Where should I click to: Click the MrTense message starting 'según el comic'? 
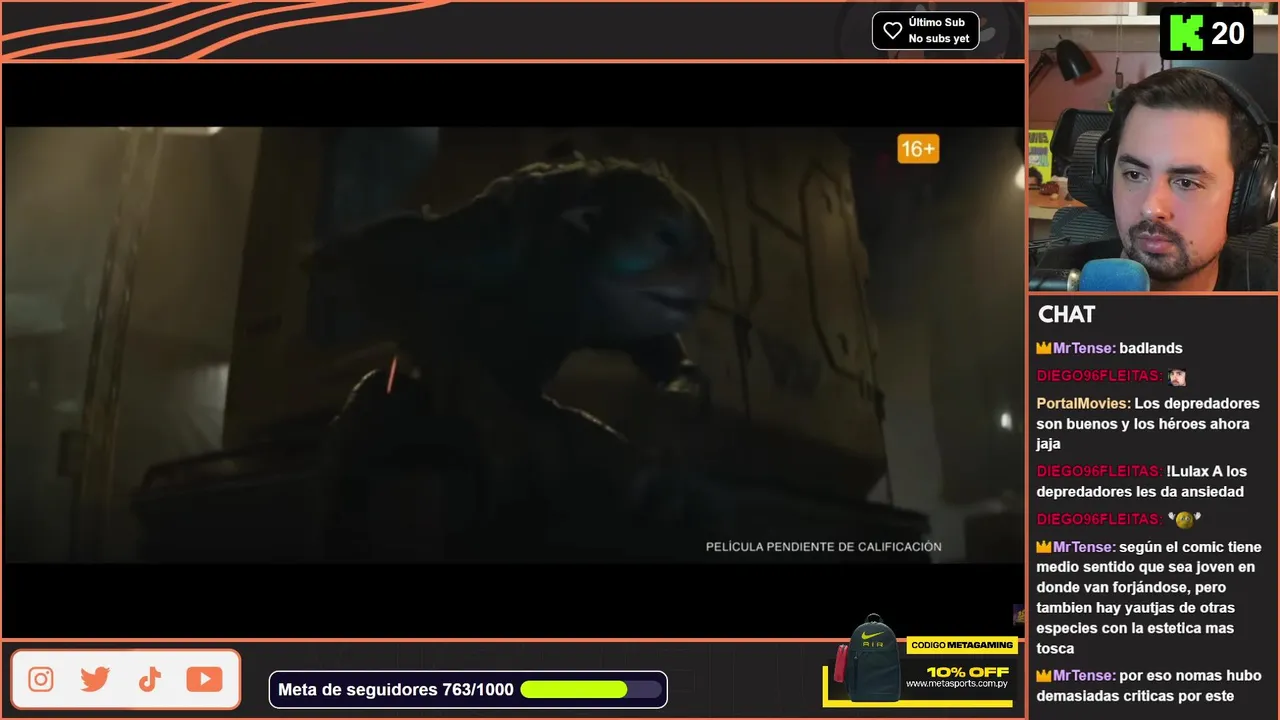point(1150,598)
